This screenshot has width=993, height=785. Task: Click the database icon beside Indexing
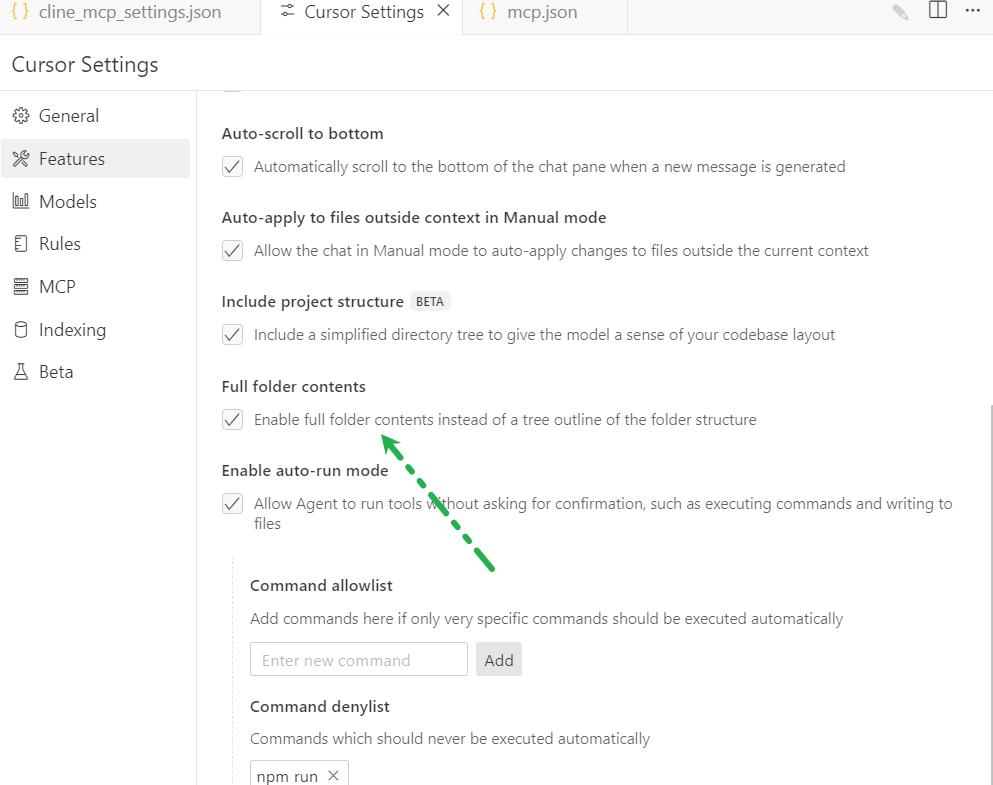[x=20, y=330]
